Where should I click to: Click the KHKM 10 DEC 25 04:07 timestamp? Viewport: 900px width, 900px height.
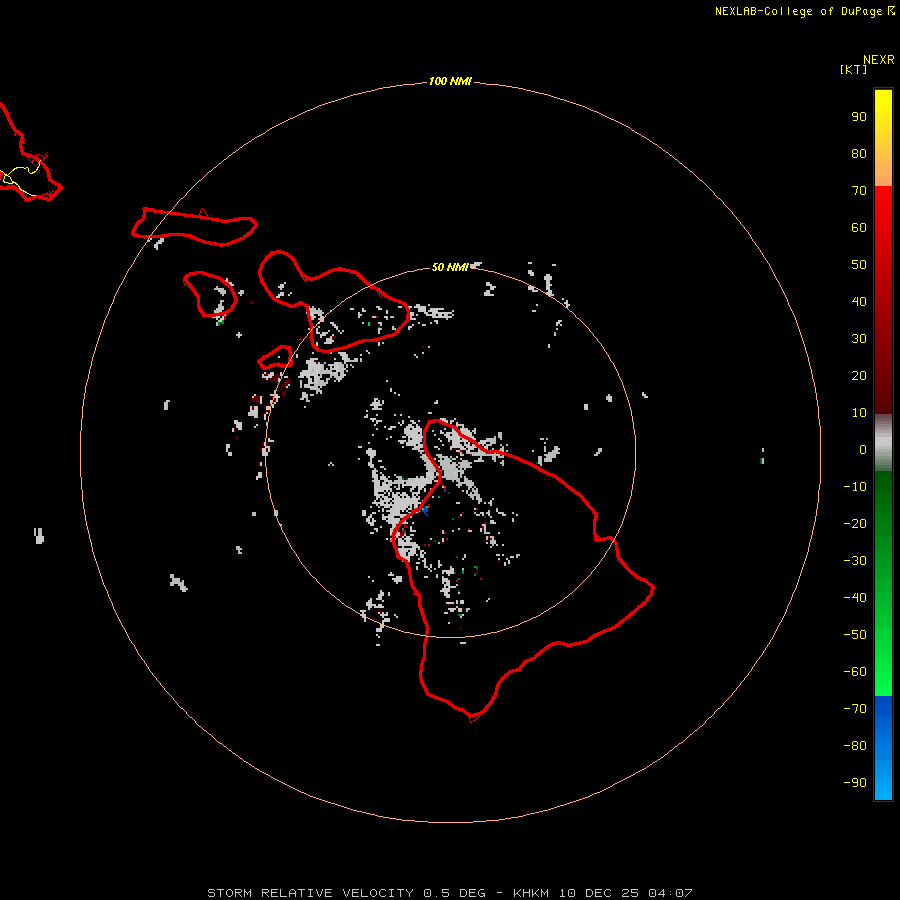click(603, 893)
